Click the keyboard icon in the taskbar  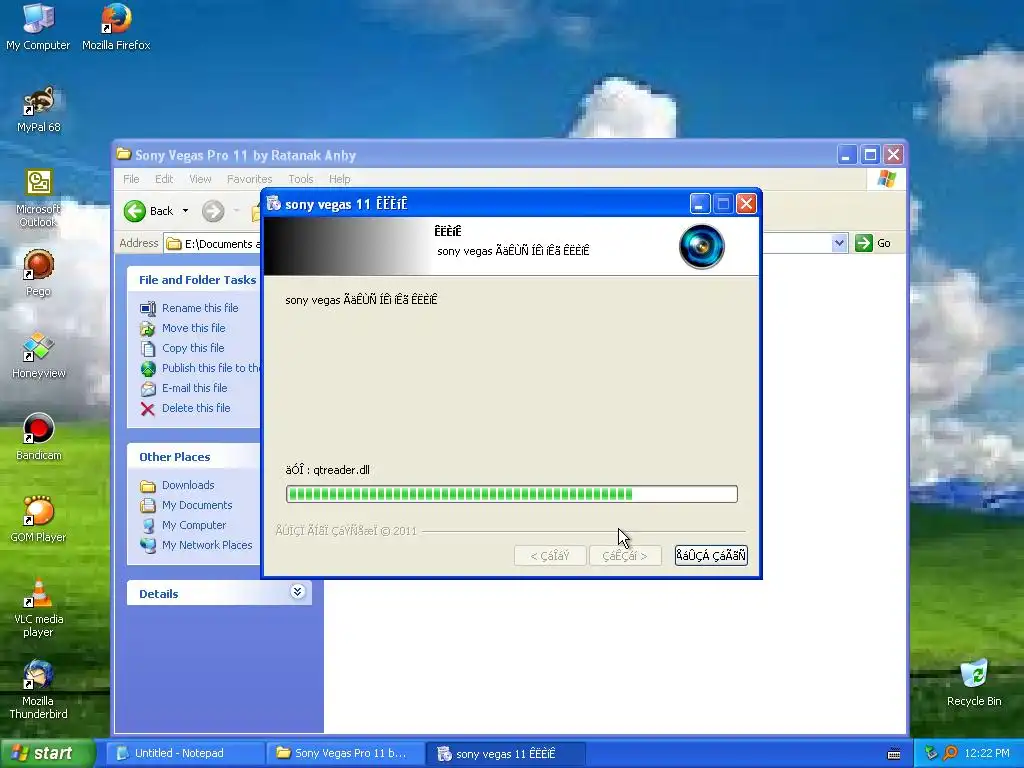coord(893,754)
